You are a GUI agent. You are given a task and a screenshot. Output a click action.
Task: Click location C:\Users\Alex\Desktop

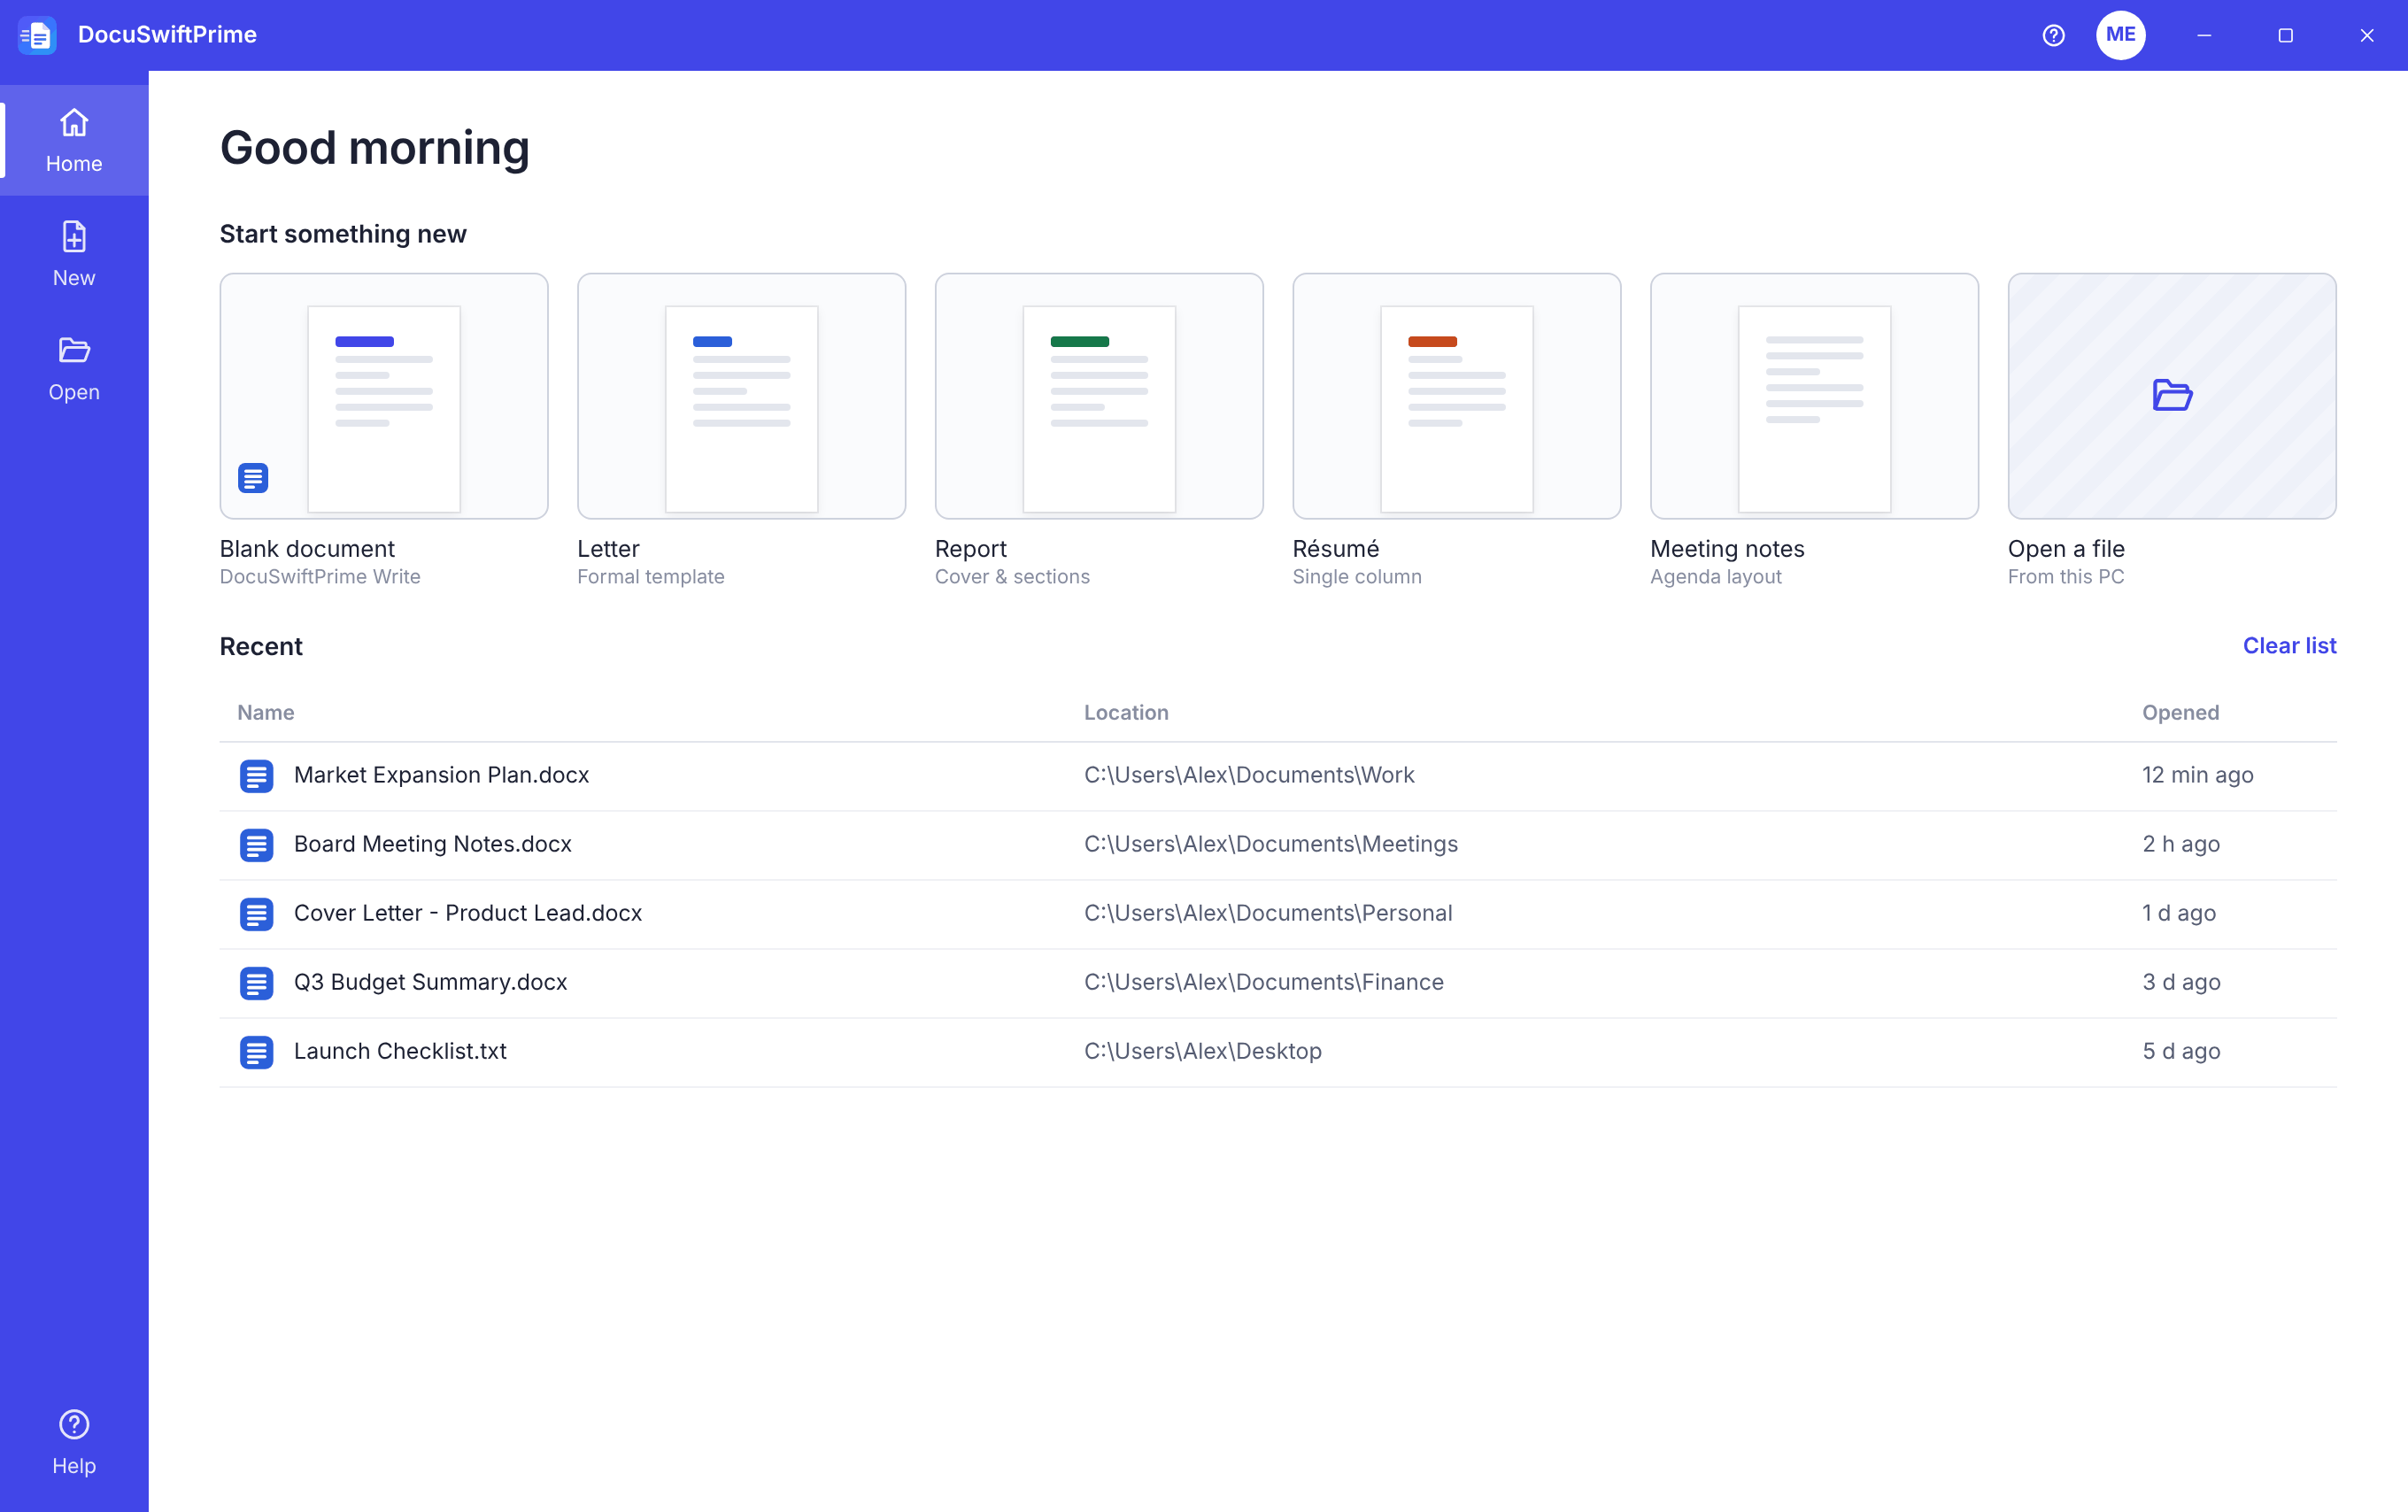[1203, 1051]
